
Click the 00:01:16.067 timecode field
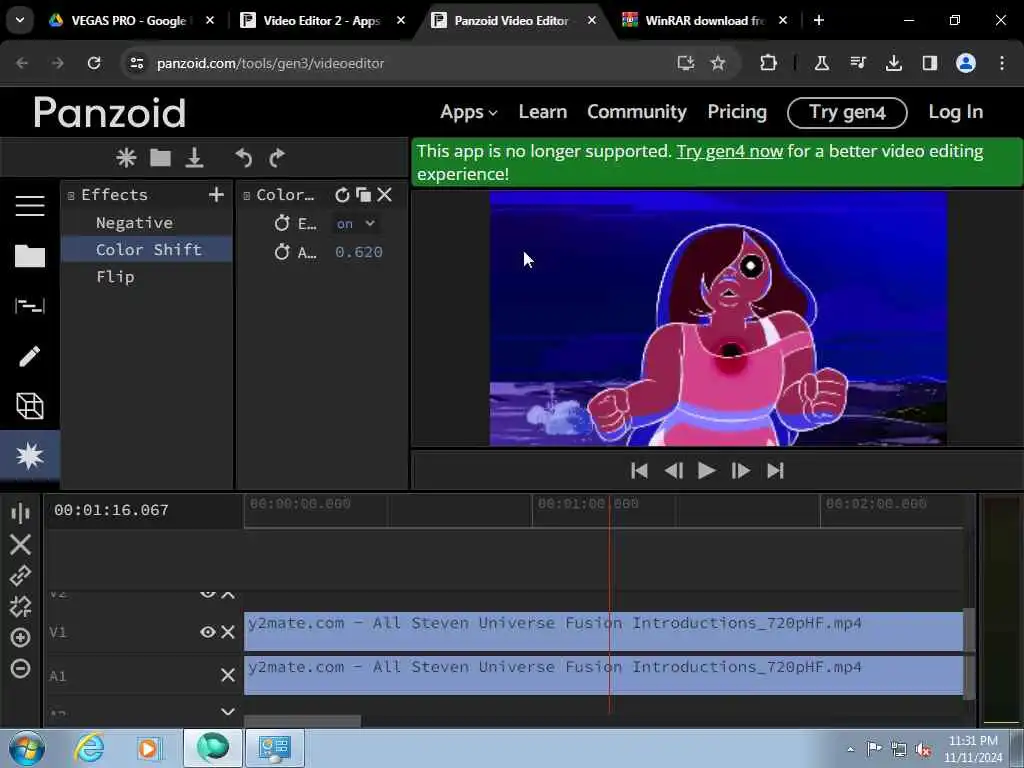[111, 510]
